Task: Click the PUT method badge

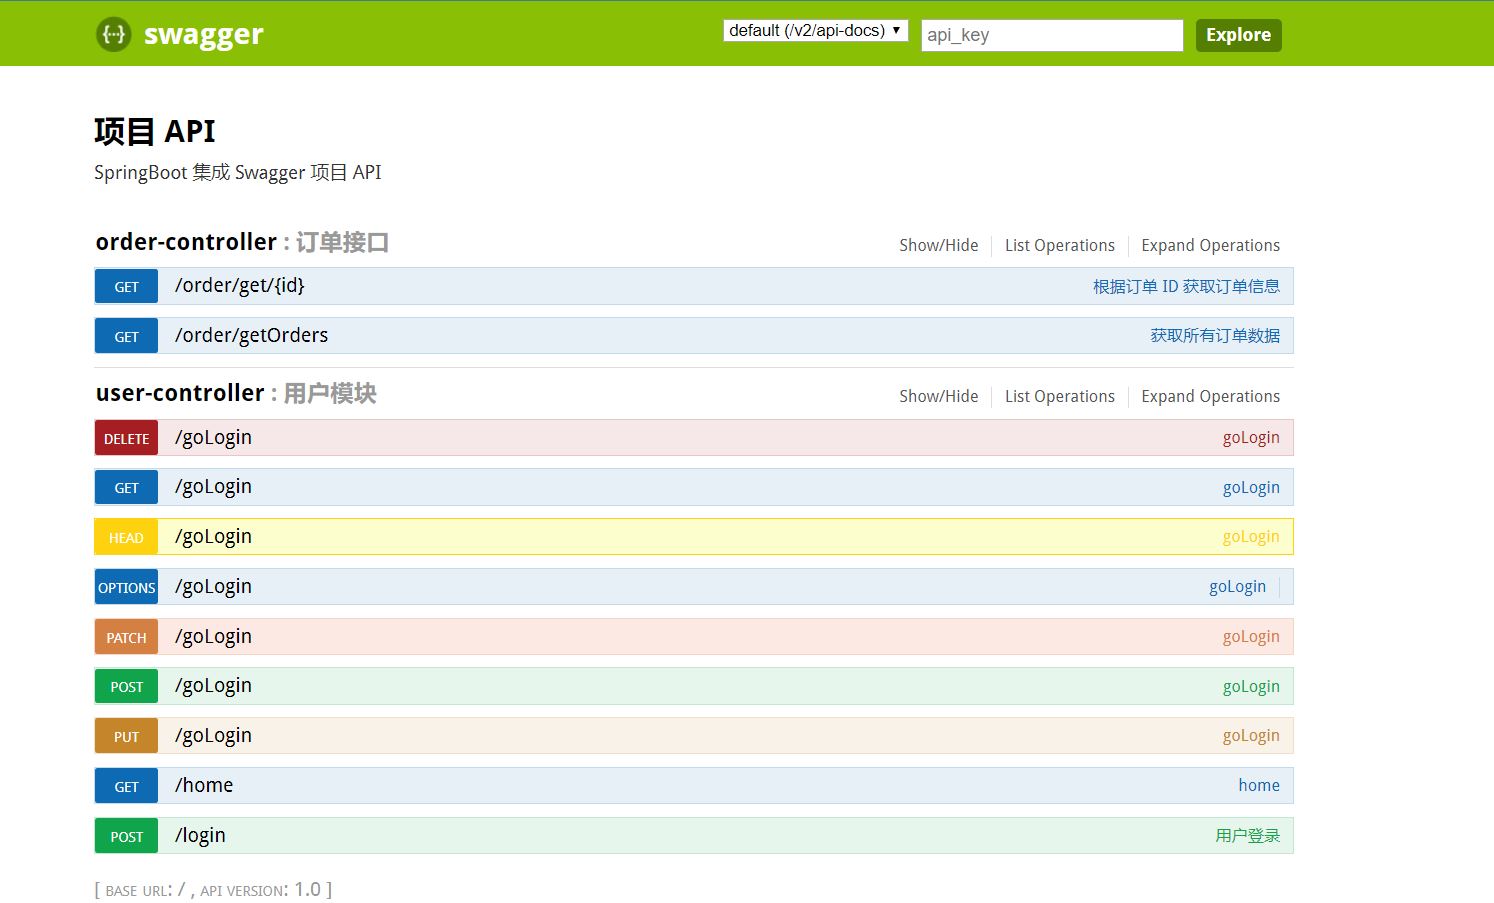Action: (x=126, y=736)
